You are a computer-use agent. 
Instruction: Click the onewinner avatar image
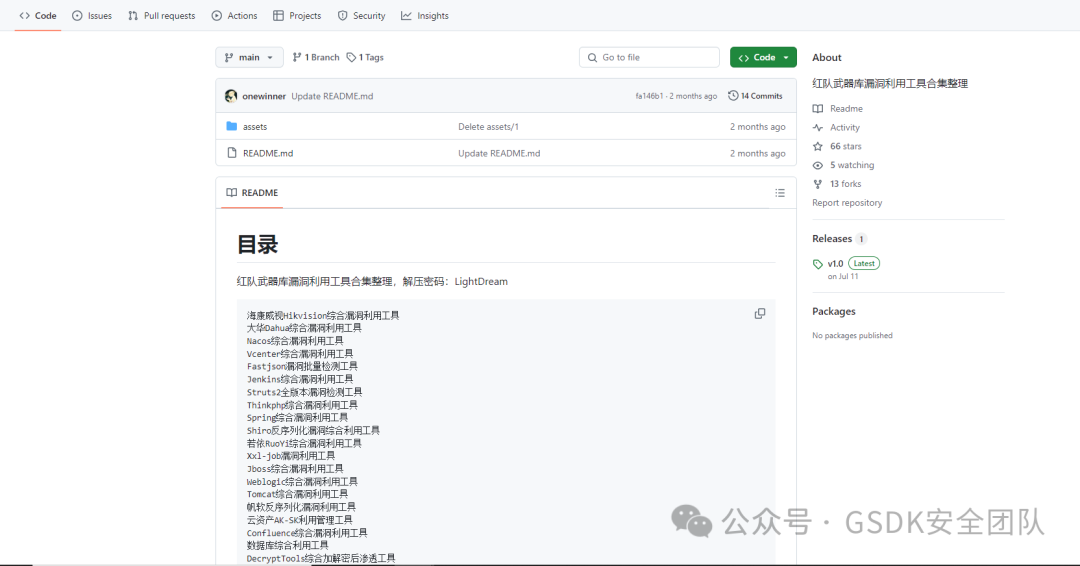pyautogui.click(x=231, y=96)
